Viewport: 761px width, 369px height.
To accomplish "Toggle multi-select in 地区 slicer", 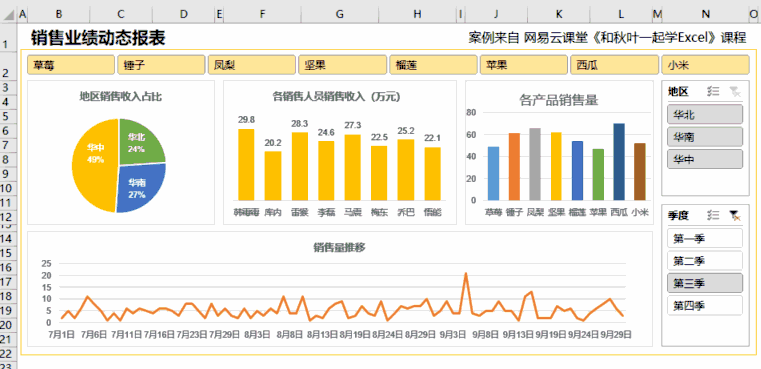I will tap(713, 91).
